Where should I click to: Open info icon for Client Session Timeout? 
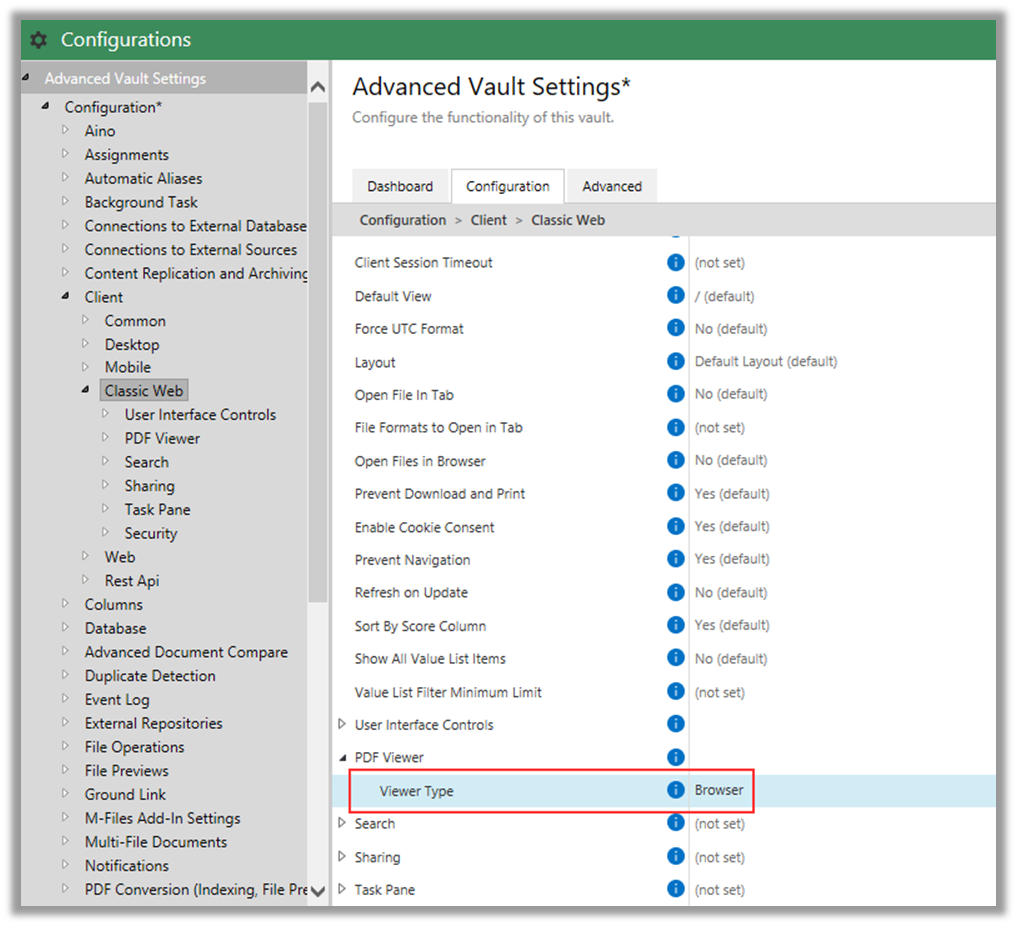(675, 263)
